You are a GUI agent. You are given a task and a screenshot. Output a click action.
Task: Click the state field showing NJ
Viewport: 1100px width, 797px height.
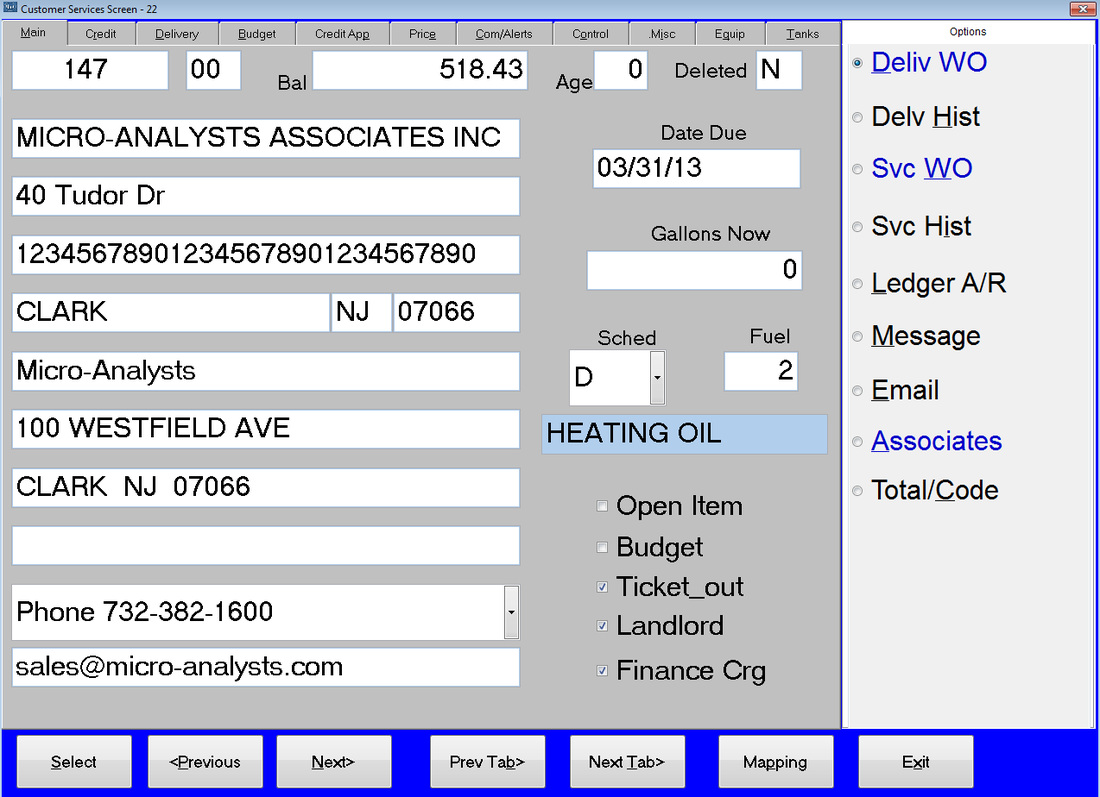(361, 312)
